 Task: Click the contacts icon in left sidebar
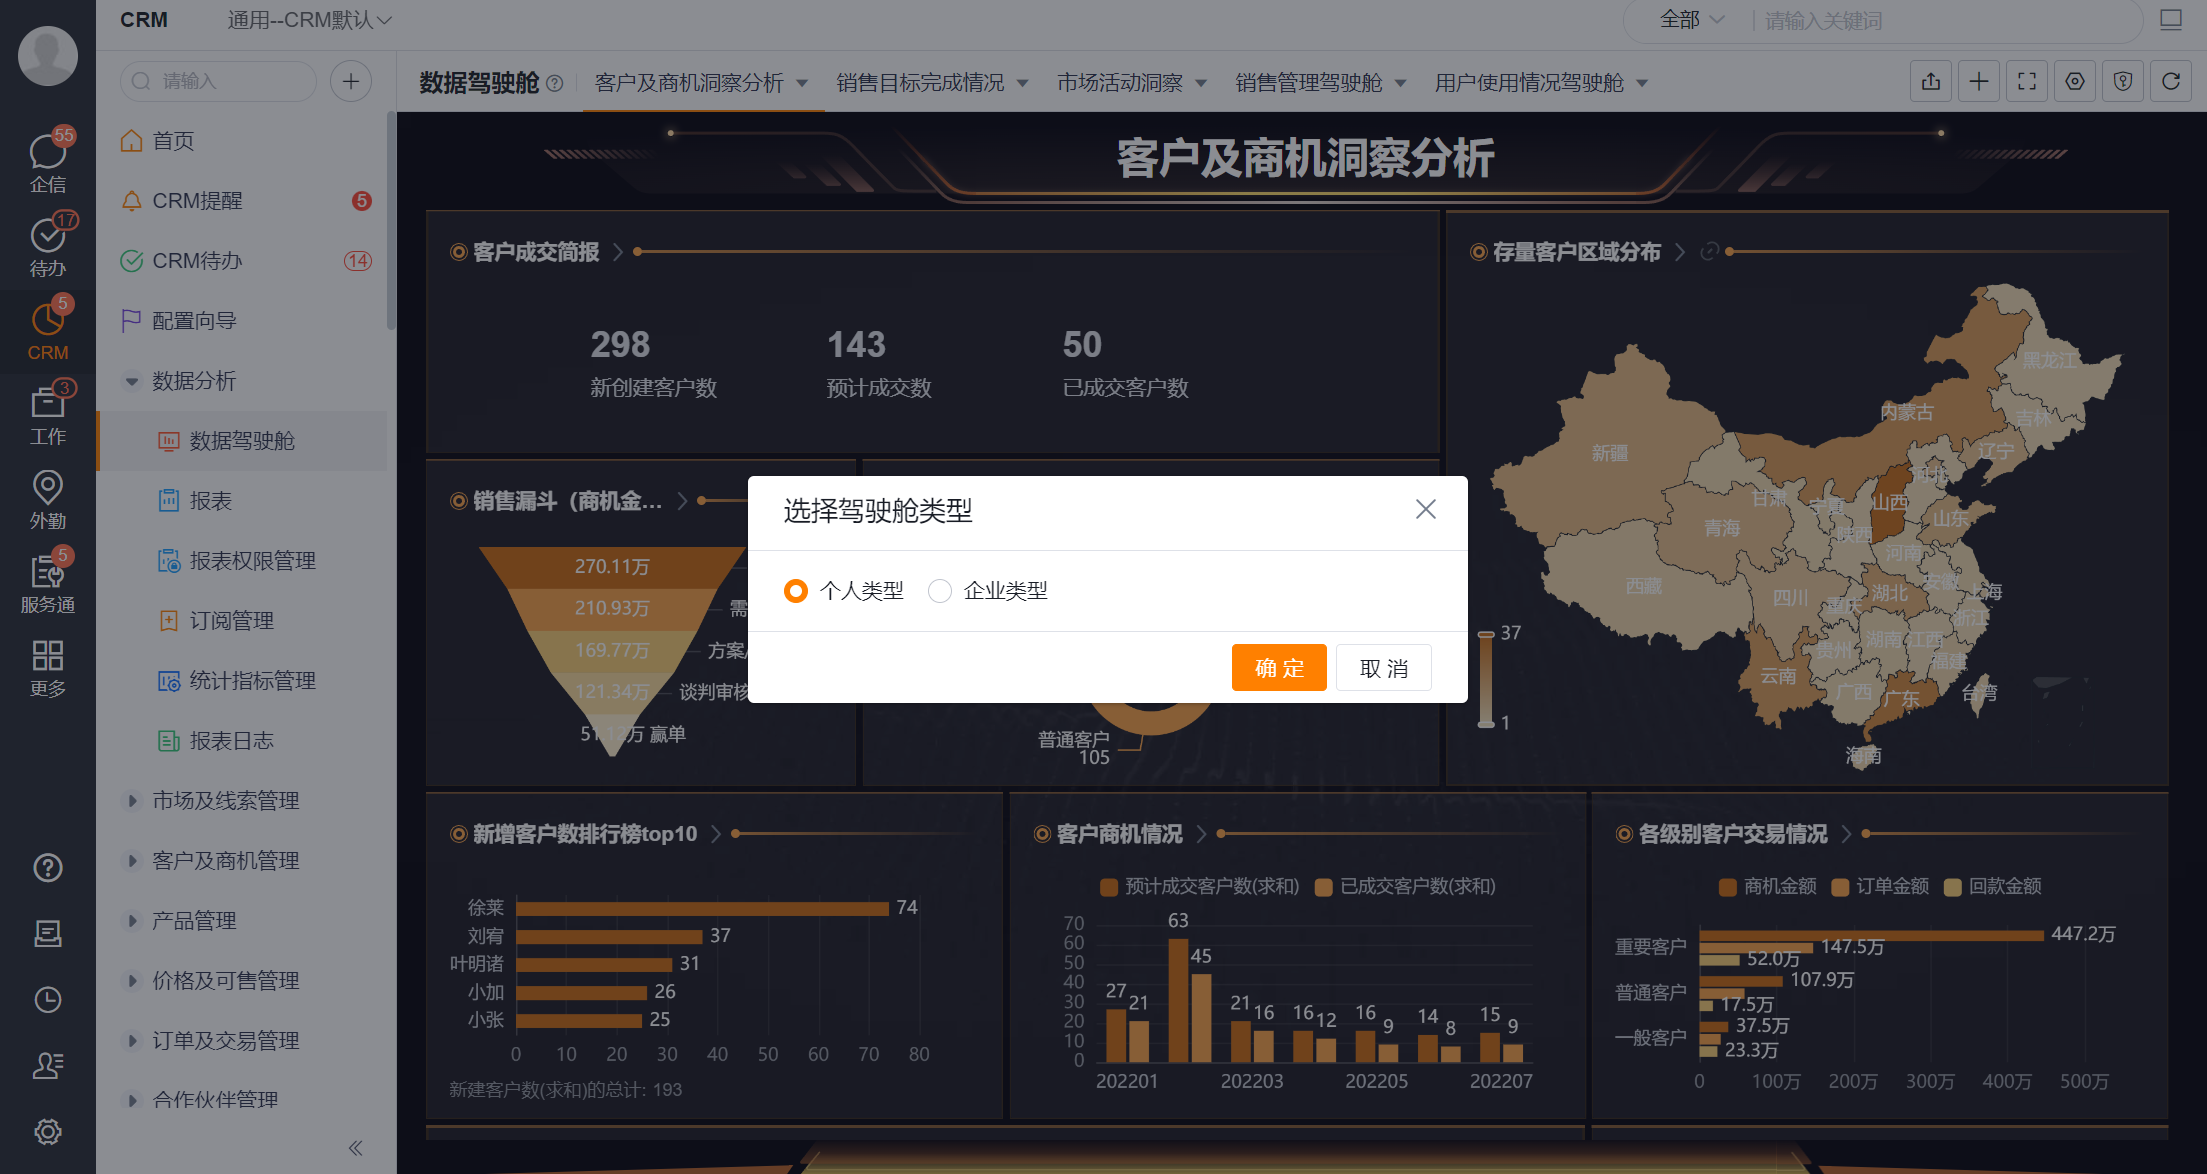tap(48, 1066)
